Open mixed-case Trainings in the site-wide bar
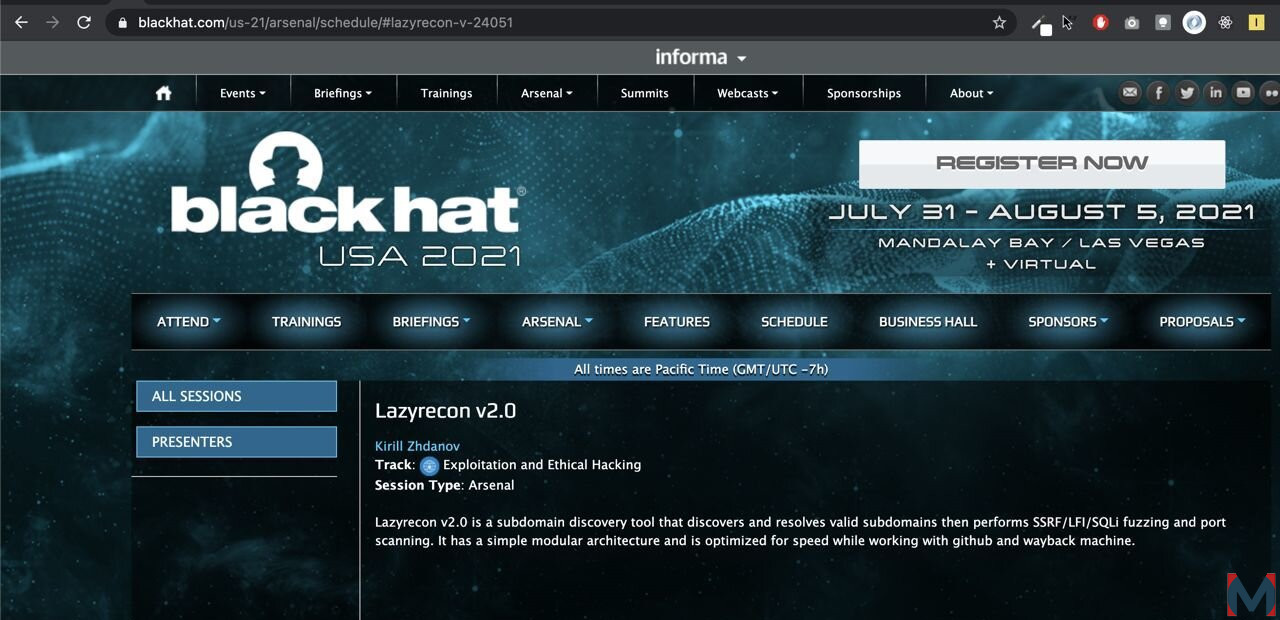 (x=446, y=93)
